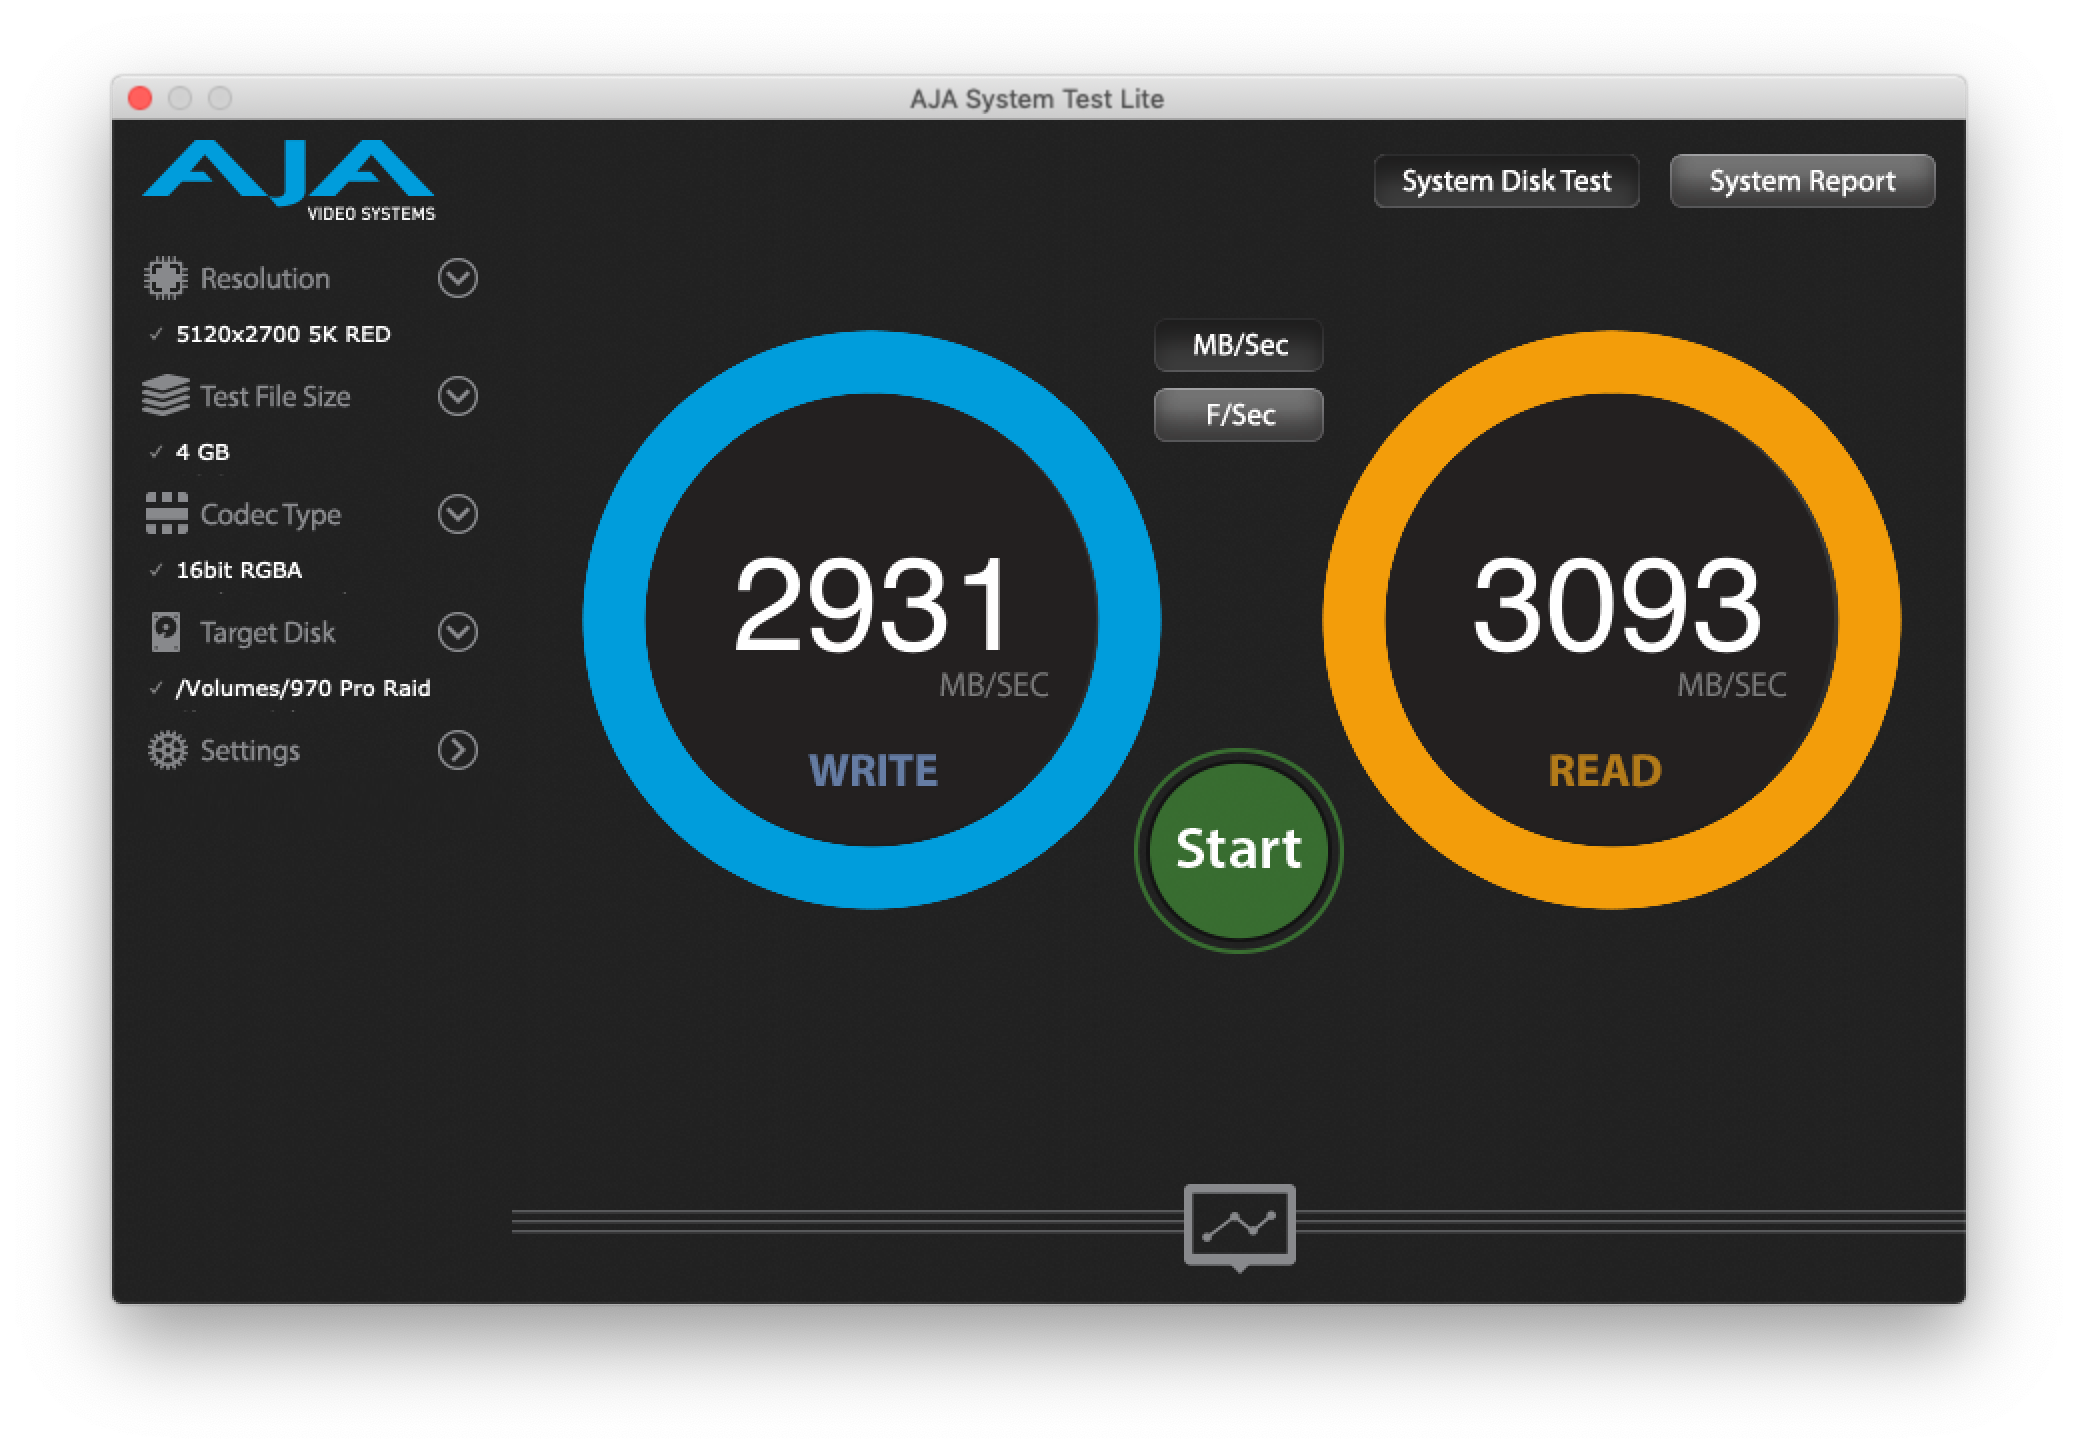Expand the Resolution dropdown chevron
This screenshot has width=2078, height=1452.
click(457, 278)
